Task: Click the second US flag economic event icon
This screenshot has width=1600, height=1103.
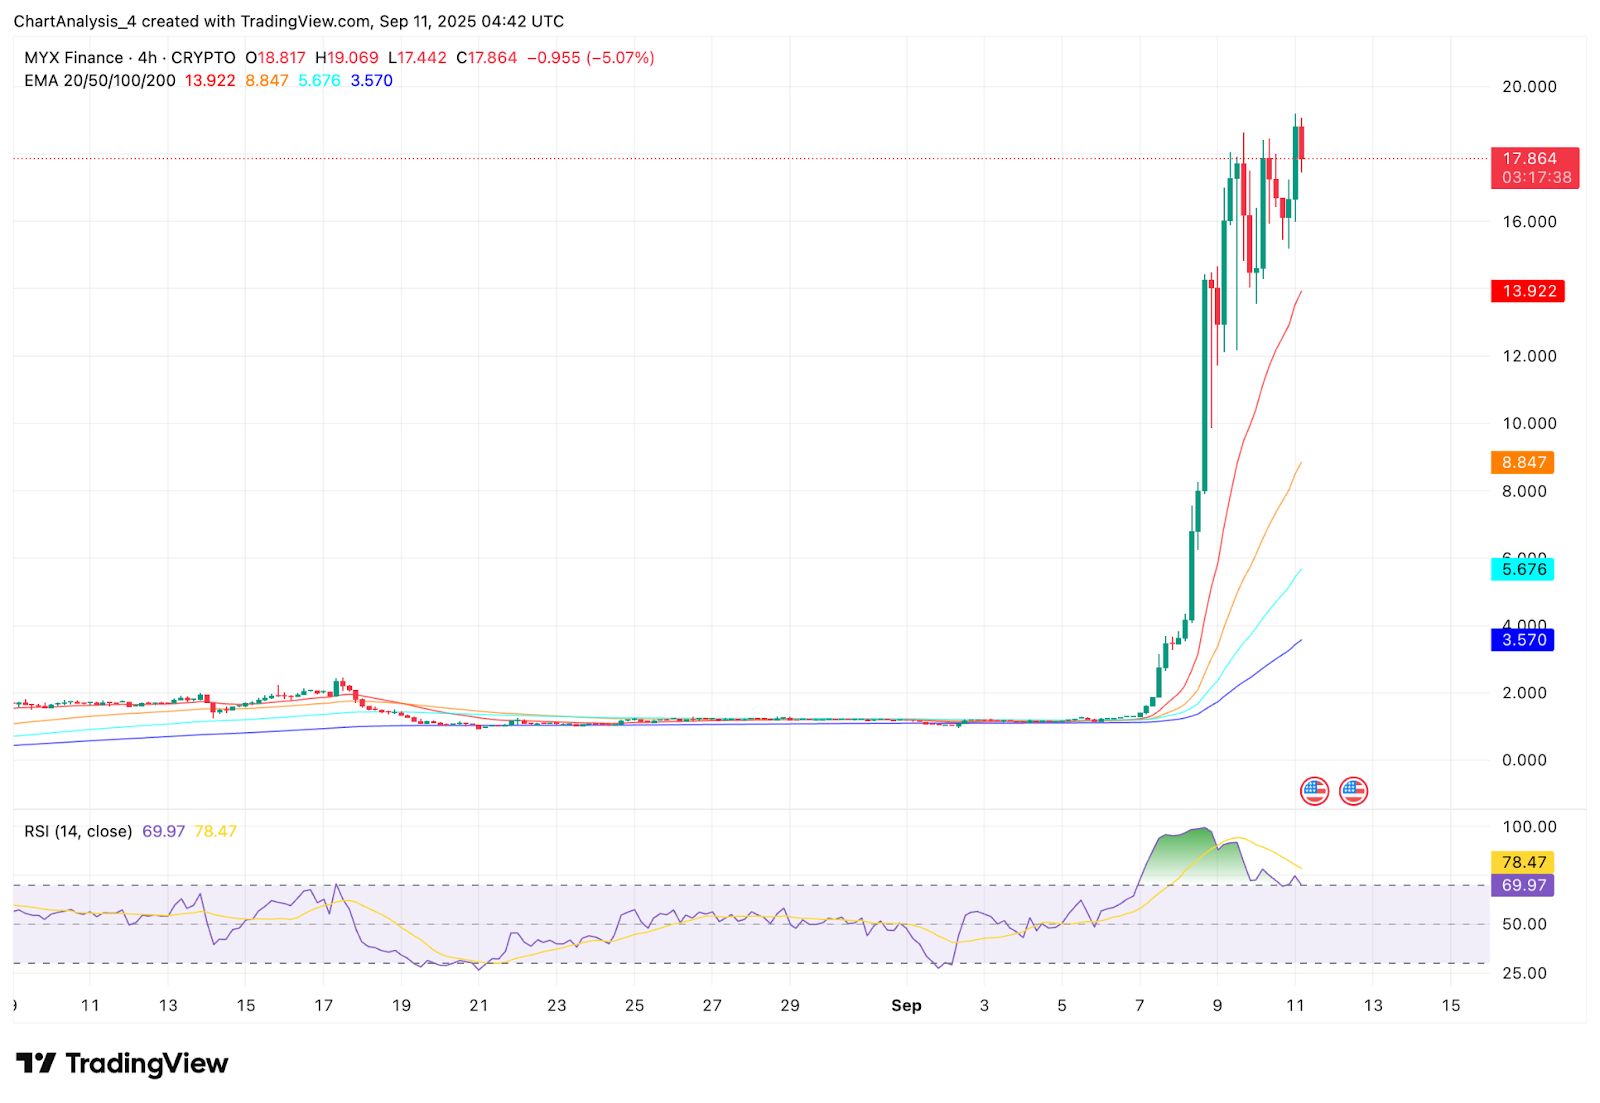Action: pos(1353,791)
